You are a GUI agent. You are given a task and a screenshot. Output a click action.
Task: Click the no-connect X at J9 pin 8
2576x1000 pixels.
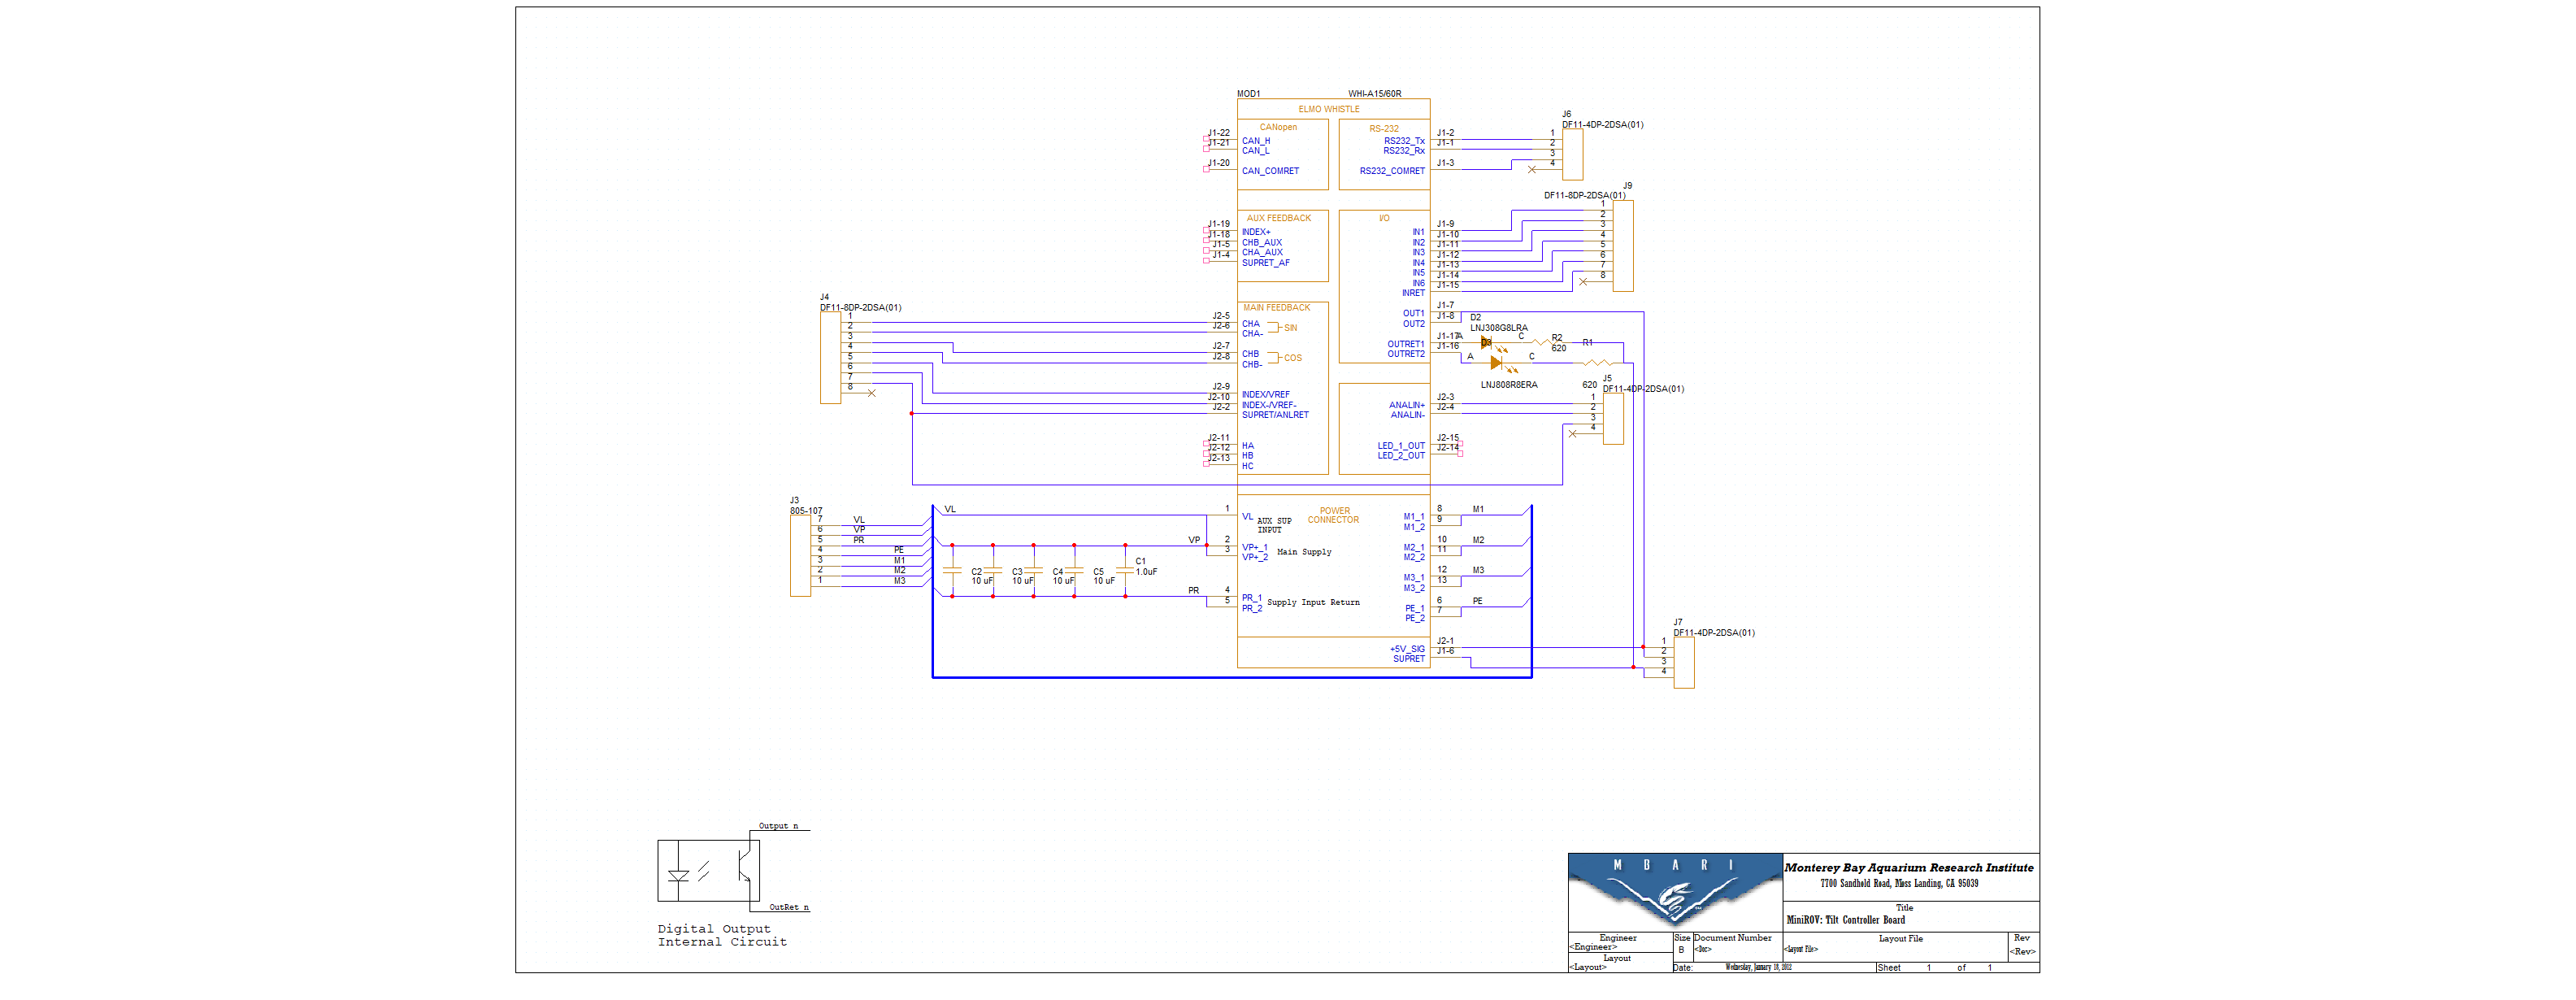[1582, 282]
